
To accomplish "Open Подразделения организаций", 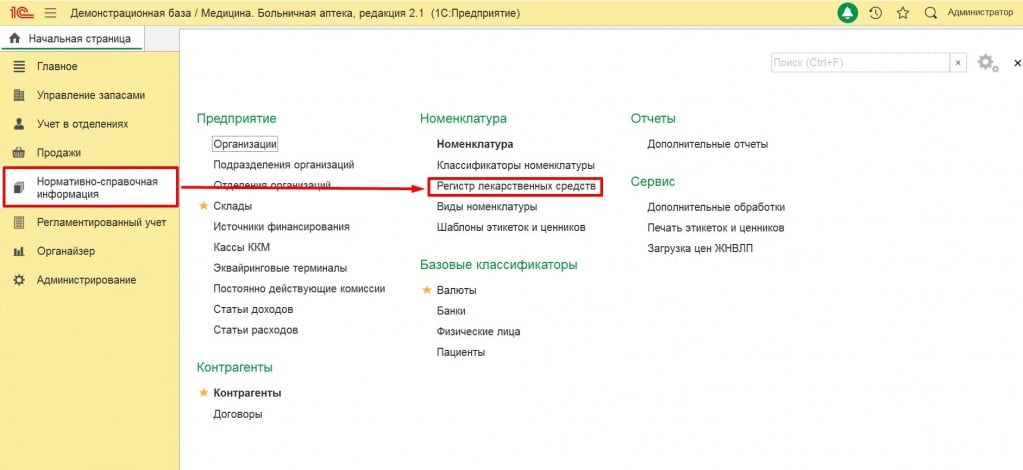I will 284,165.
